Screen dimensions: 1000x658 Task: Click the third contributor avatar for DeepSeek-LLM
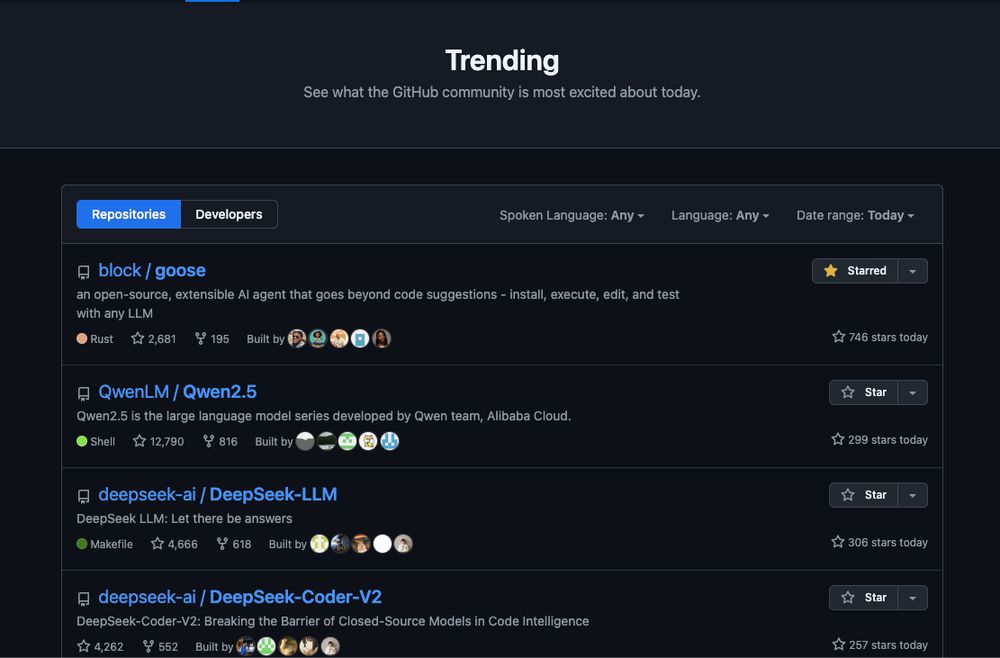click(362, 544)
